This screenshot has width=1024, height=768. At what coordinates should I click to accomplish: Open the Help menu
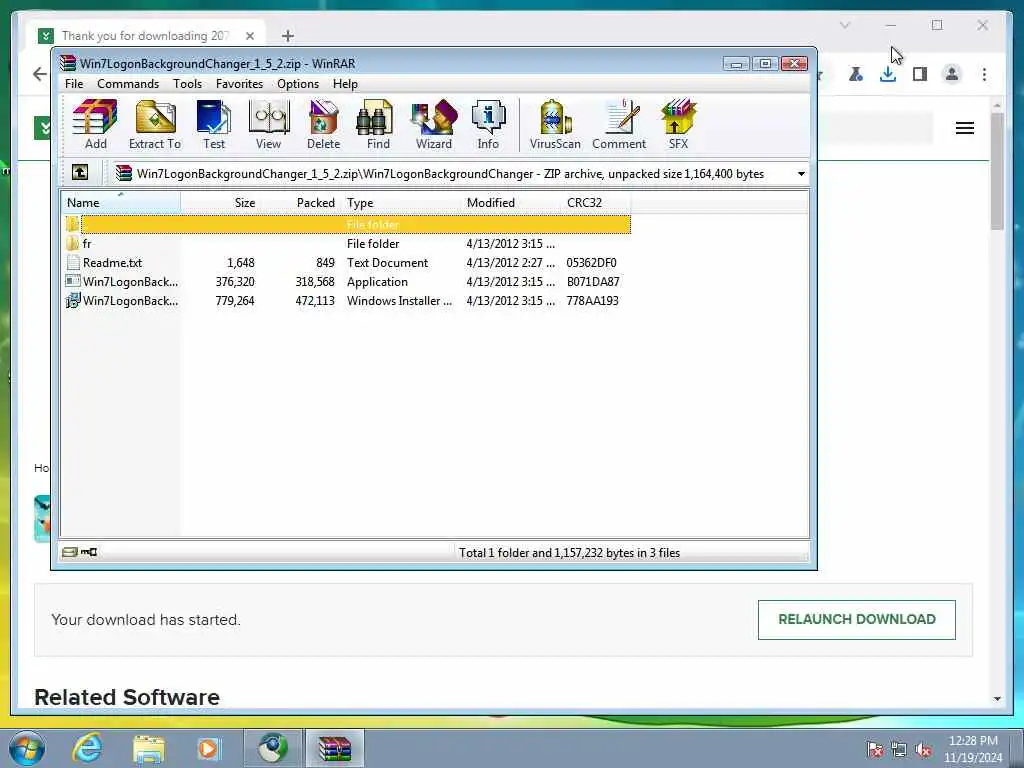(345, 84)
